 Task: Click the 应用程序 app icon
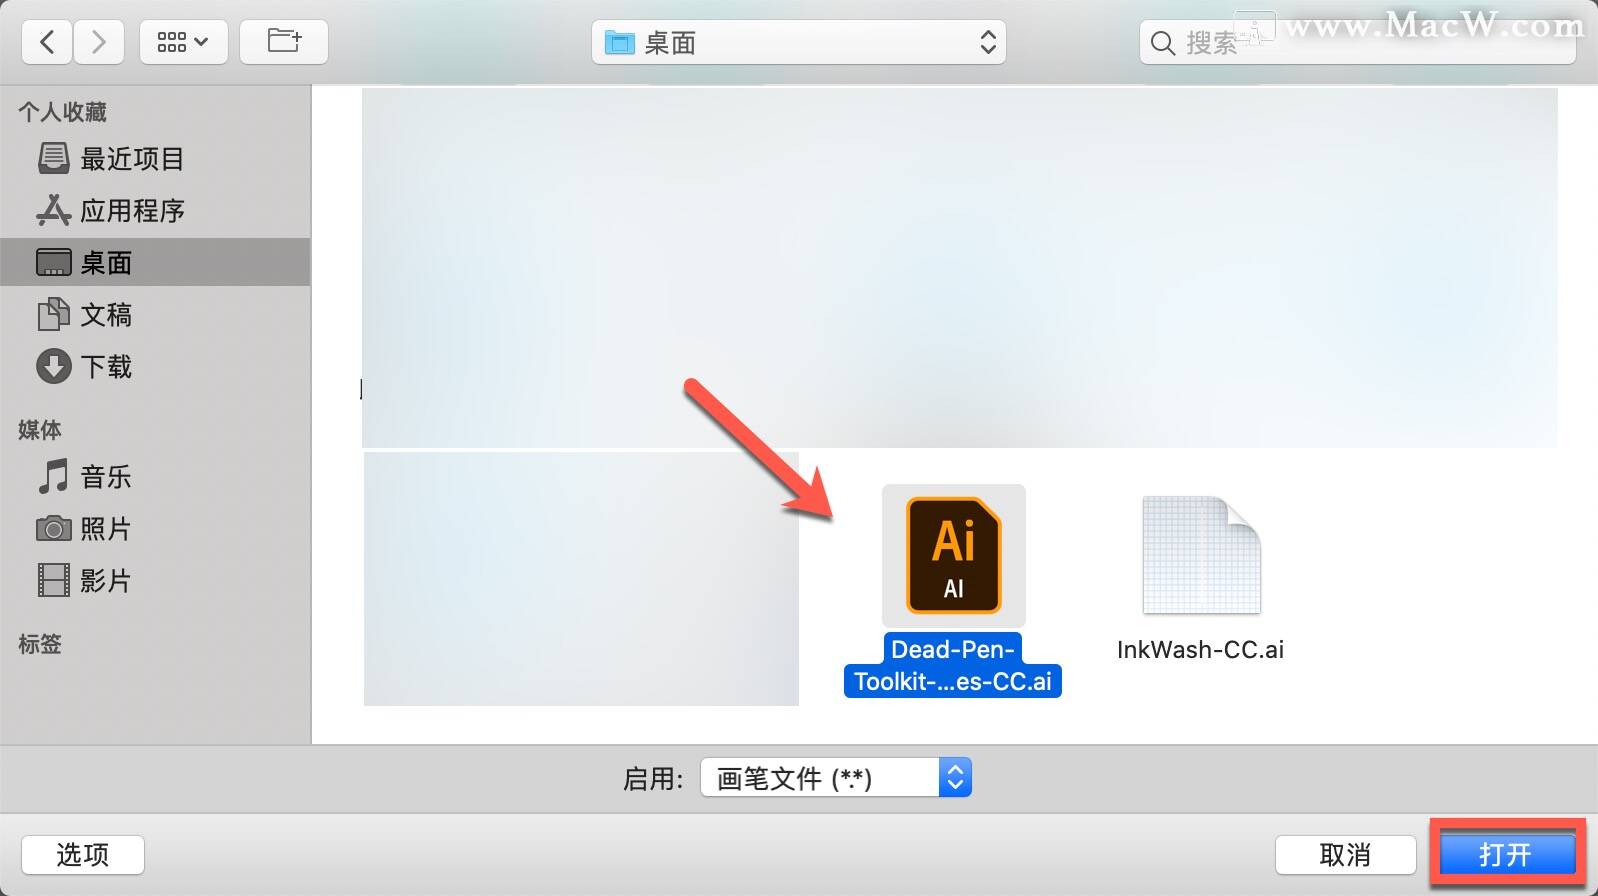(54, 210)
